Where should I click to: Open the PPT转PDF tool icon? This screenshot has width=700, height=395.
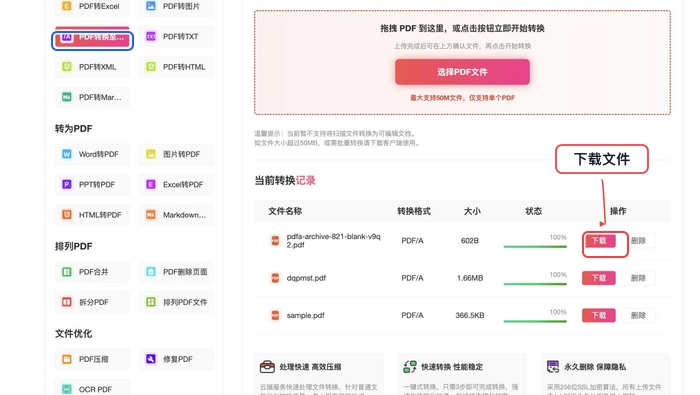click(x=67, y=184)
